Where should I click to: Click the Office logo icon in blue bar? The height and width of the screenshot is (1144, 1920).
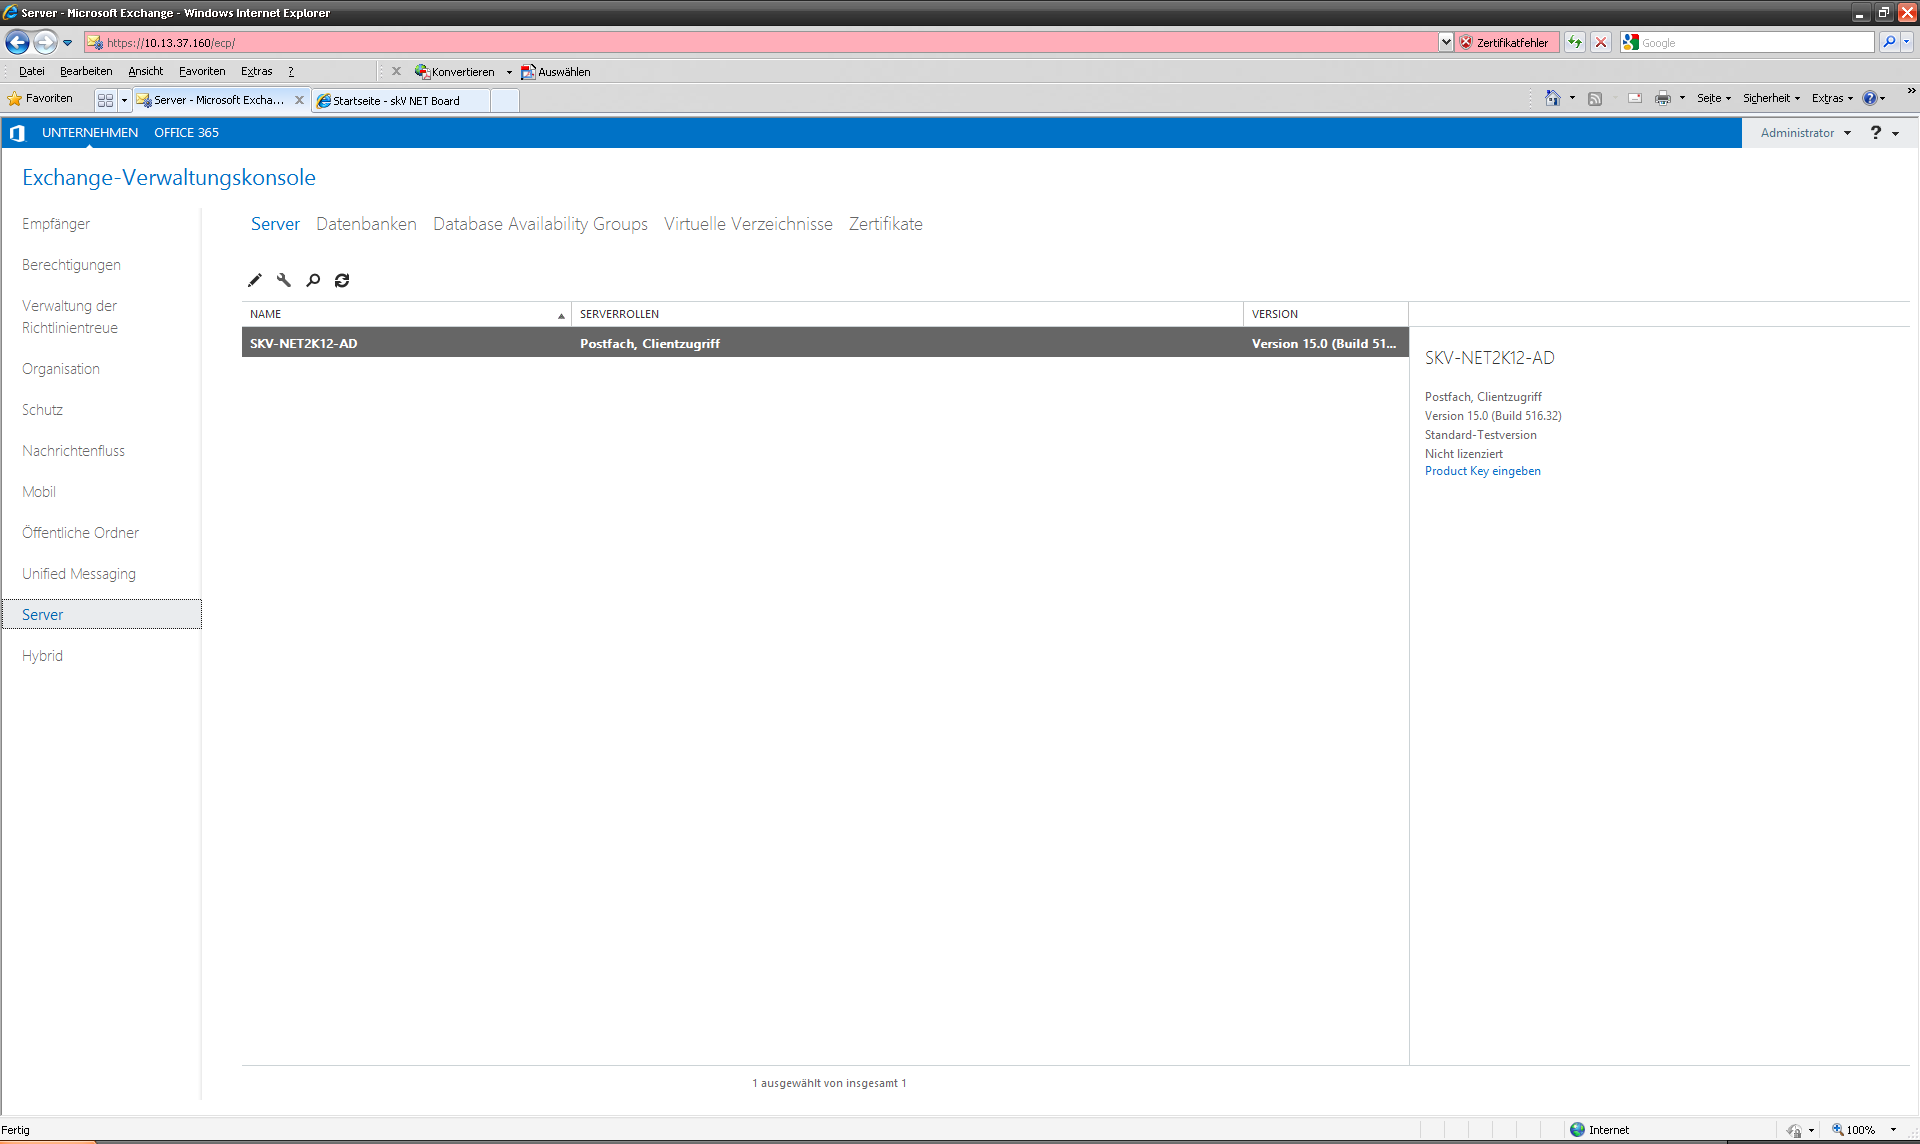point(17,133)
